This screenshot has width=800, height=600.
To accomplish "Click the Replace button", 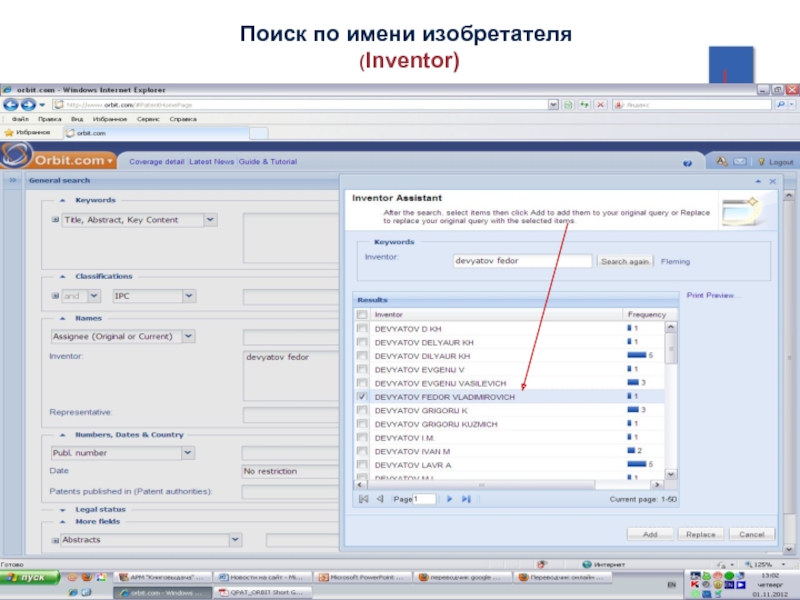I will pyautogui.click(x=701, y=534).
